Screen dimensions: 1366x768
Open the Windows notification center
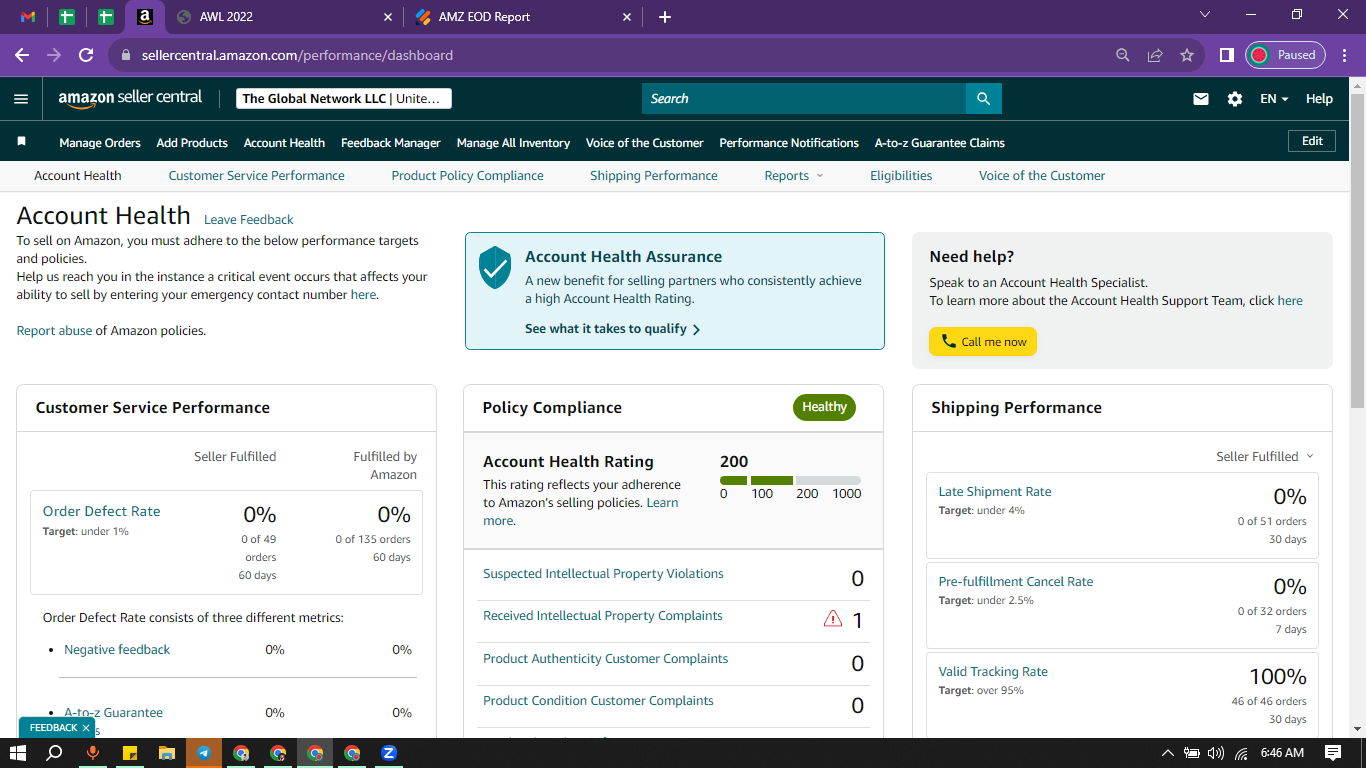(1333, 753)
